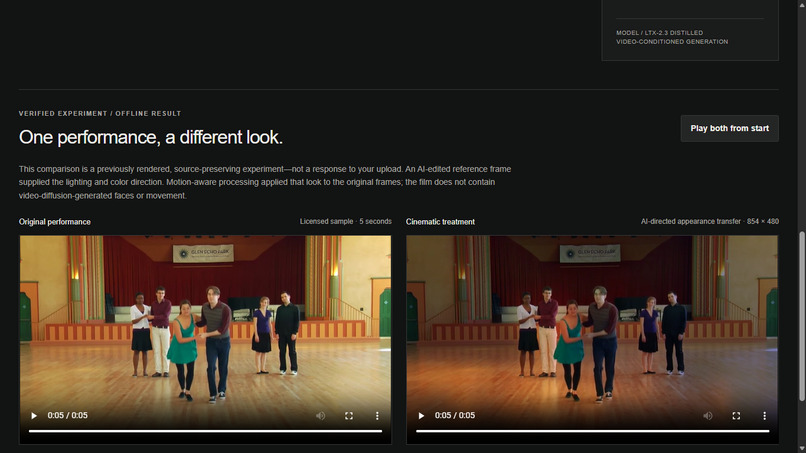Click the "VIDEO-CONDITIONED GENERATION" text

click(x=672, y=42)
